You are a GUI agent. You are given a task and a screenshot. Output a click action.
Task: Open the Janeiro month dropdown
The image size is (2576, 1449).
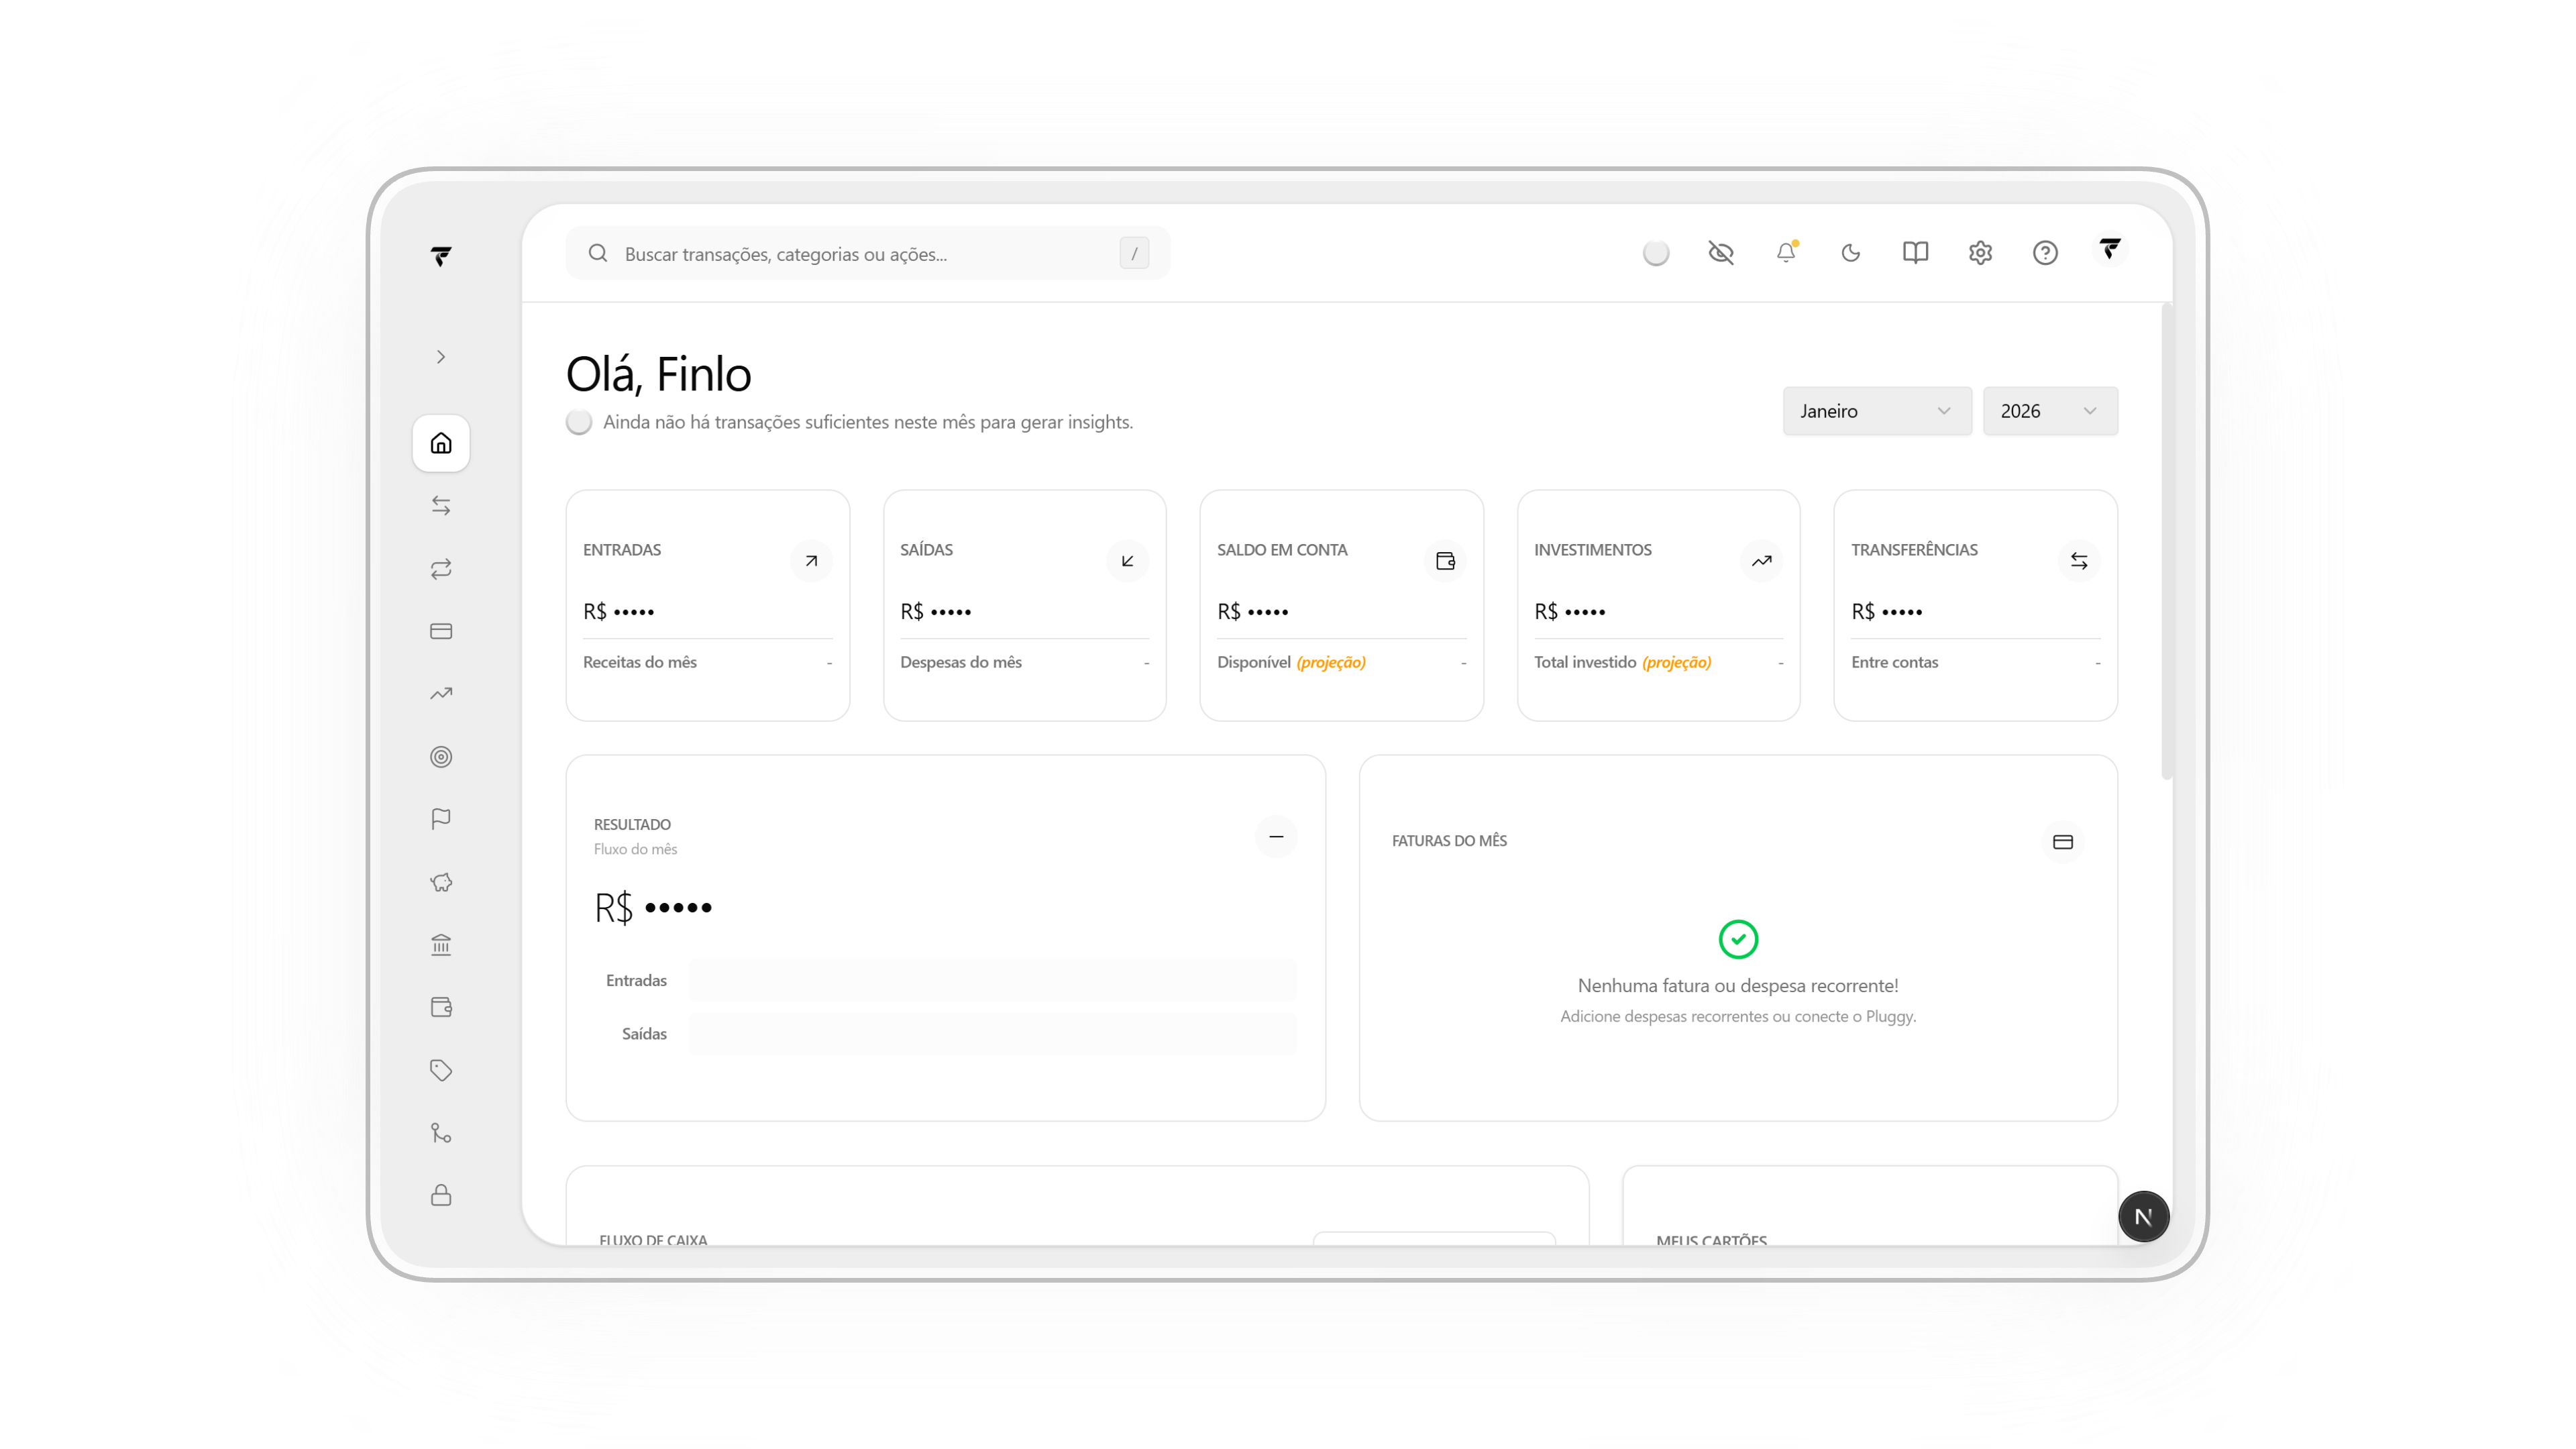[1877, 410]
